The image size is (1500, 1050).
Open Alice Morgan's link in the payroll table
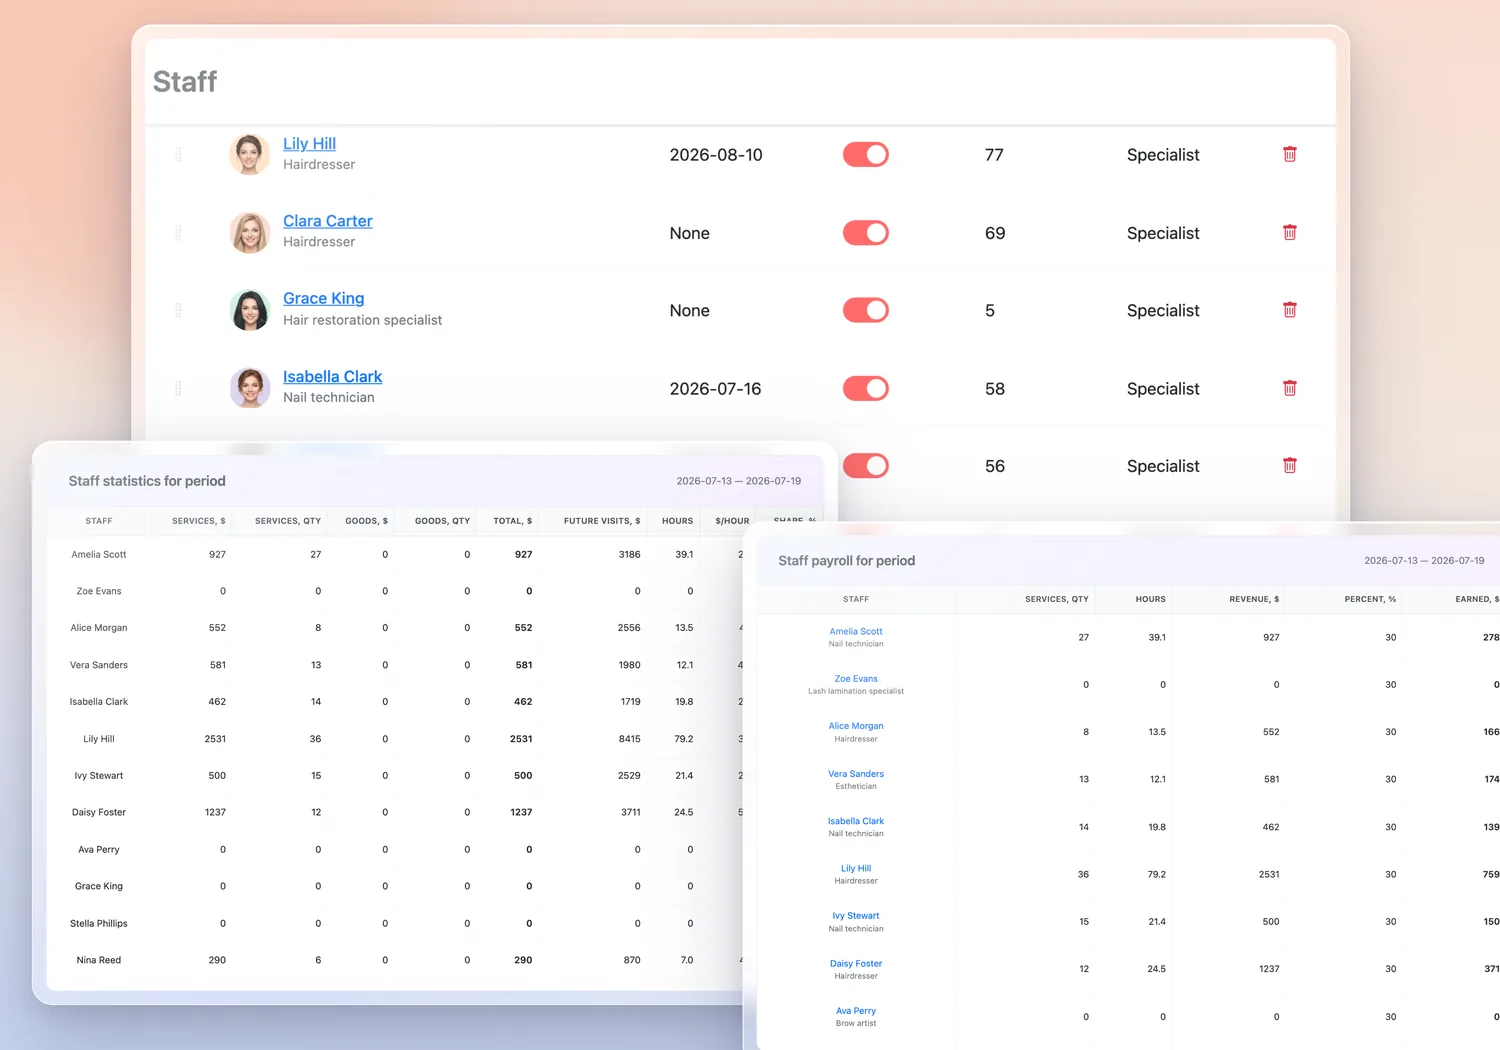[856, 726]
